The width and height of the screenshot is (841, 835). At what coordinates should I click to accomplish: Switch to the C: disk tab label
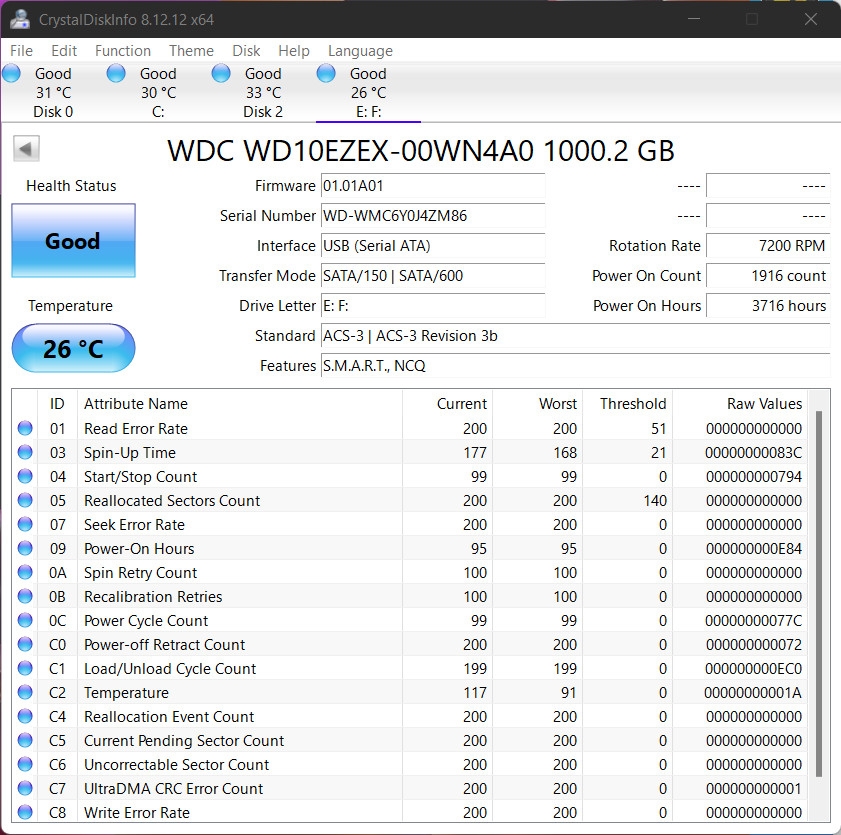pos(158,112)
